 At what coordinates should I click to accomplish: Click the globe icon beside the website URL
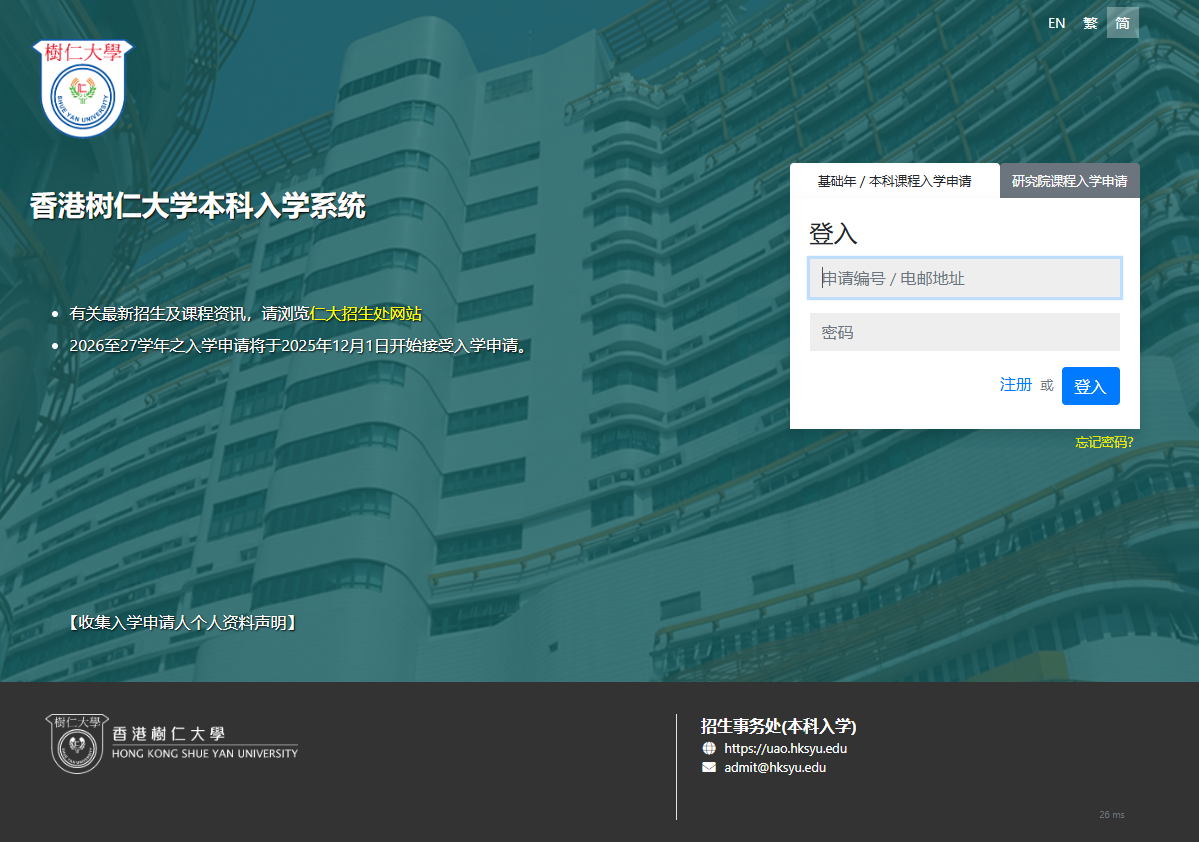709,748
